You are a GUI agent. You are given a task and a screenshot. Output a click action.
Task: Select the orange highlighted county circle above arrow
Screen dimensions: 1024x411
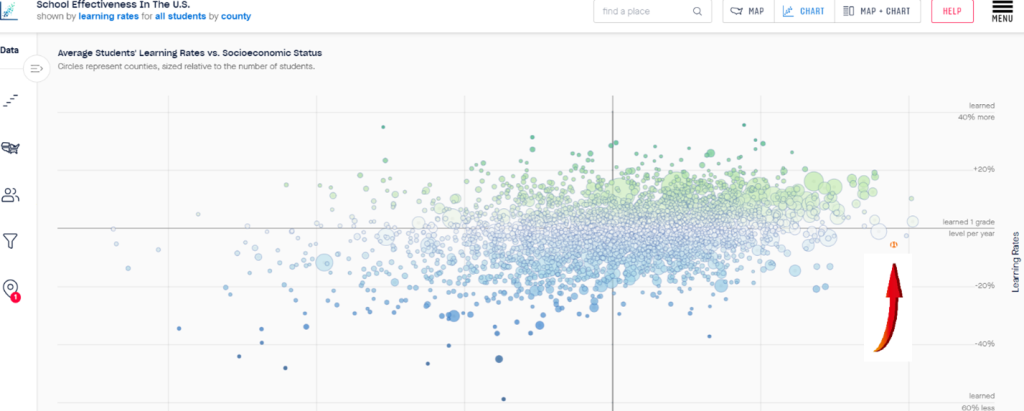(x=894, y=244)
